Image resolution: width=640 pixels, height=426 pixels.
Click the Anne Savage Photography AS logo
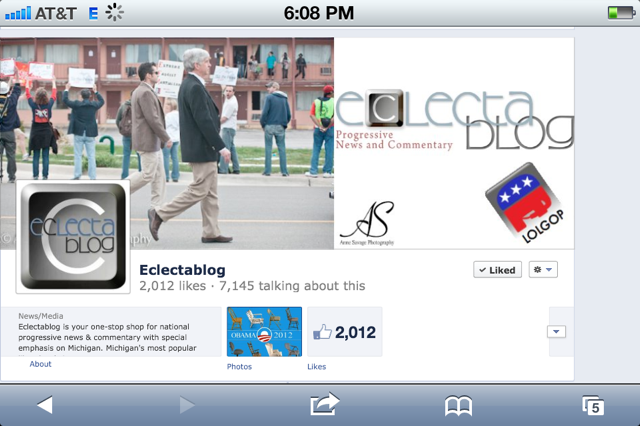point(367,223)
